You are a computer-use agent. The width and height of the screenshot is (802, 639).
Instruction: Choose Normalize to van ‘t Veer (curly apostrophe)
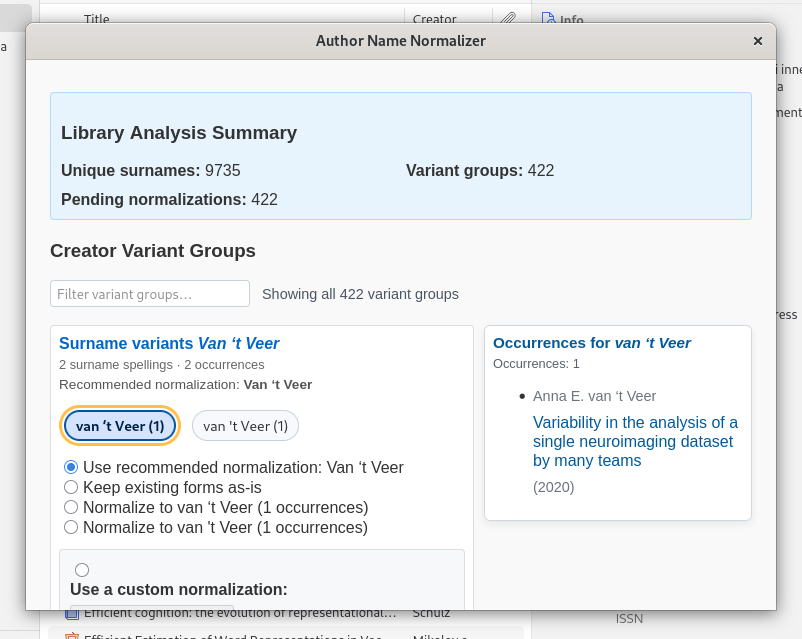(x=71, y=507)
